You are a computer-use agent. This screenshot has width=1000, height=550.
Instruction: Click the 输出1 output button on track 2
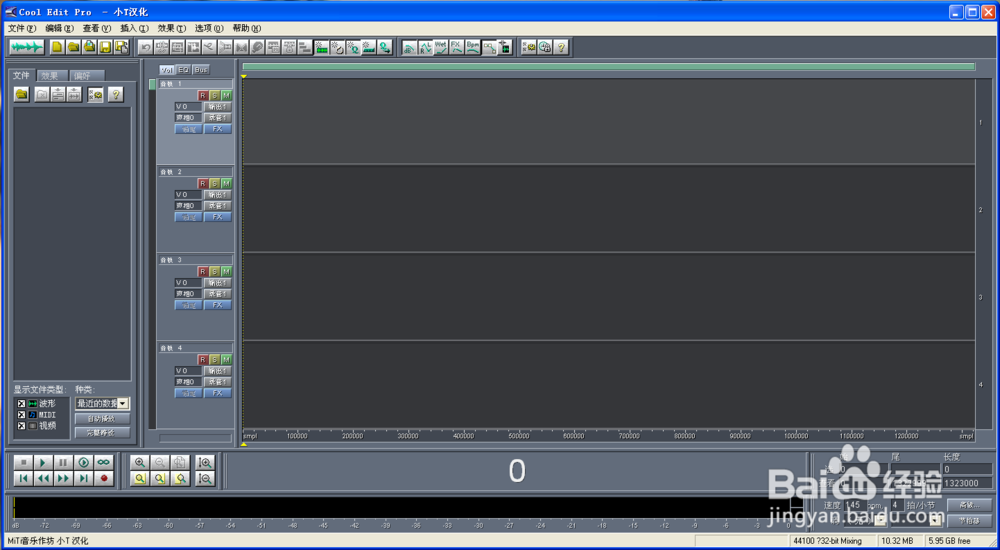(x=217, y=195)
